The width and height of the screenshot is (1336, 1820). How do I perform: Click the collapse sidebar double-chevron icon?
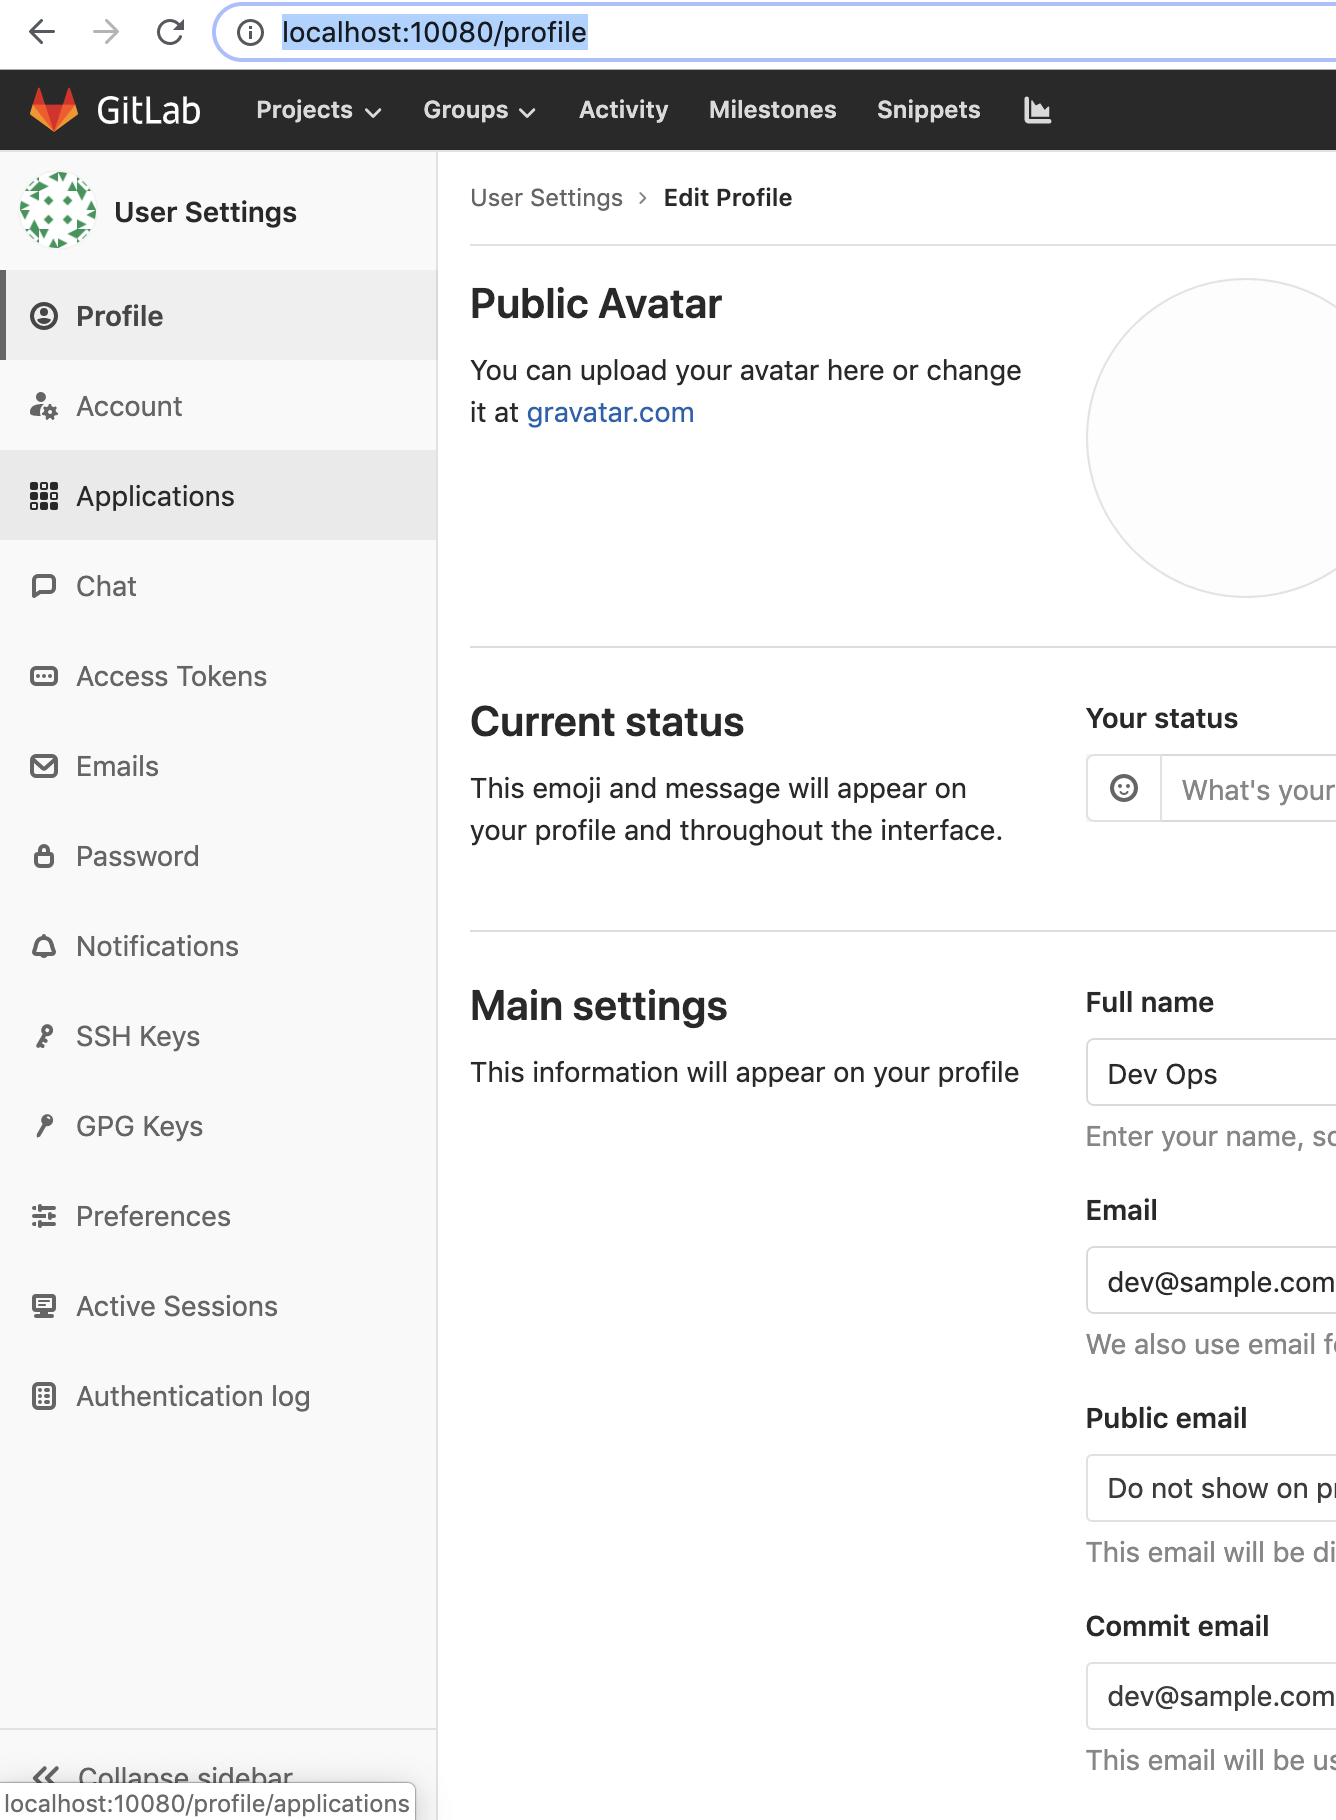[45, 1776]
